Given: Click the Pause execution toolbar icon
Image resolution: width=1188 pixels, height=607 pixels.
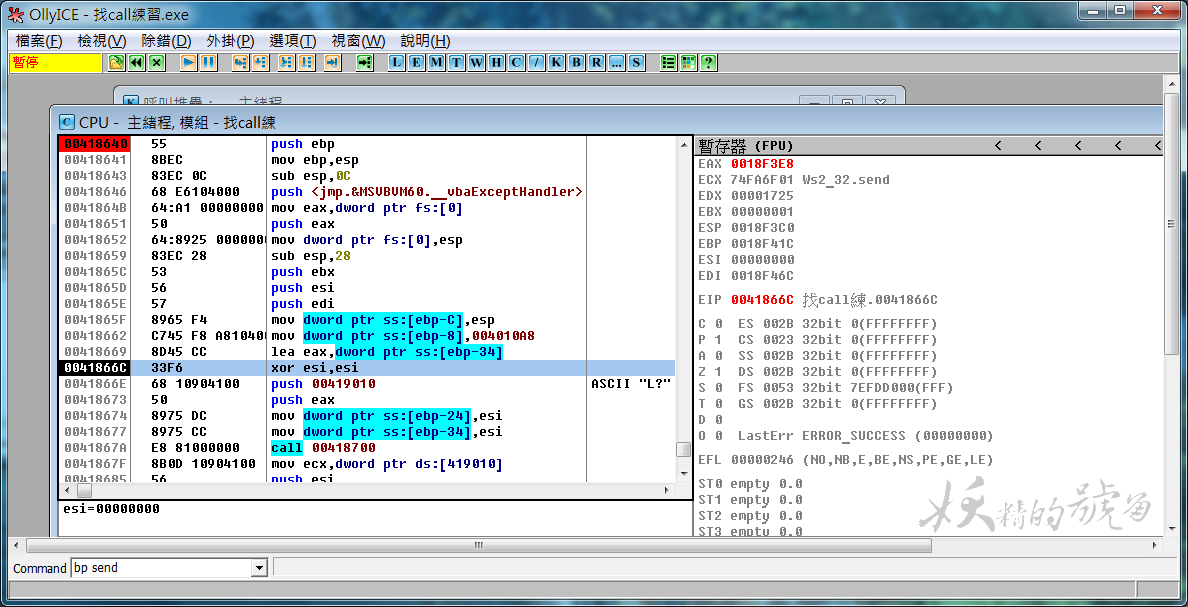Looking at the screenshot, I should (x=208, y=62).
